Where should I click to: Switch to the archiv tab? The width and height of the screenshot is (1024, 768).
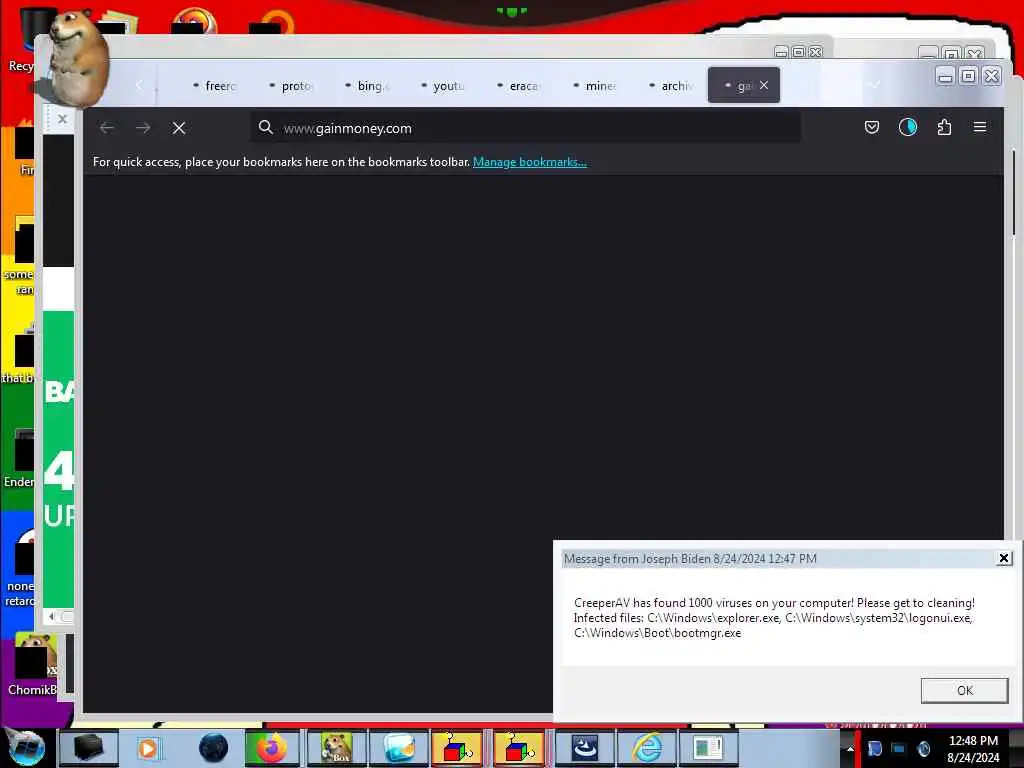tap(671, 86)
